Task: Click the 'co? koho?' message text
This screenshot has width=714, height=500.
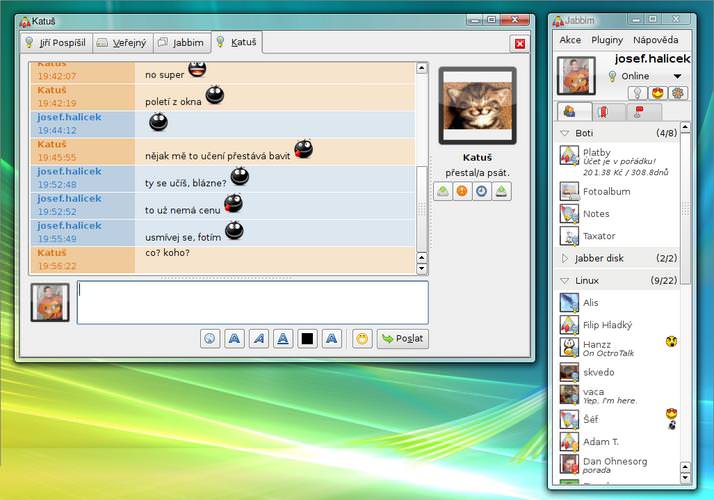Action: click(x=167, y=253)
